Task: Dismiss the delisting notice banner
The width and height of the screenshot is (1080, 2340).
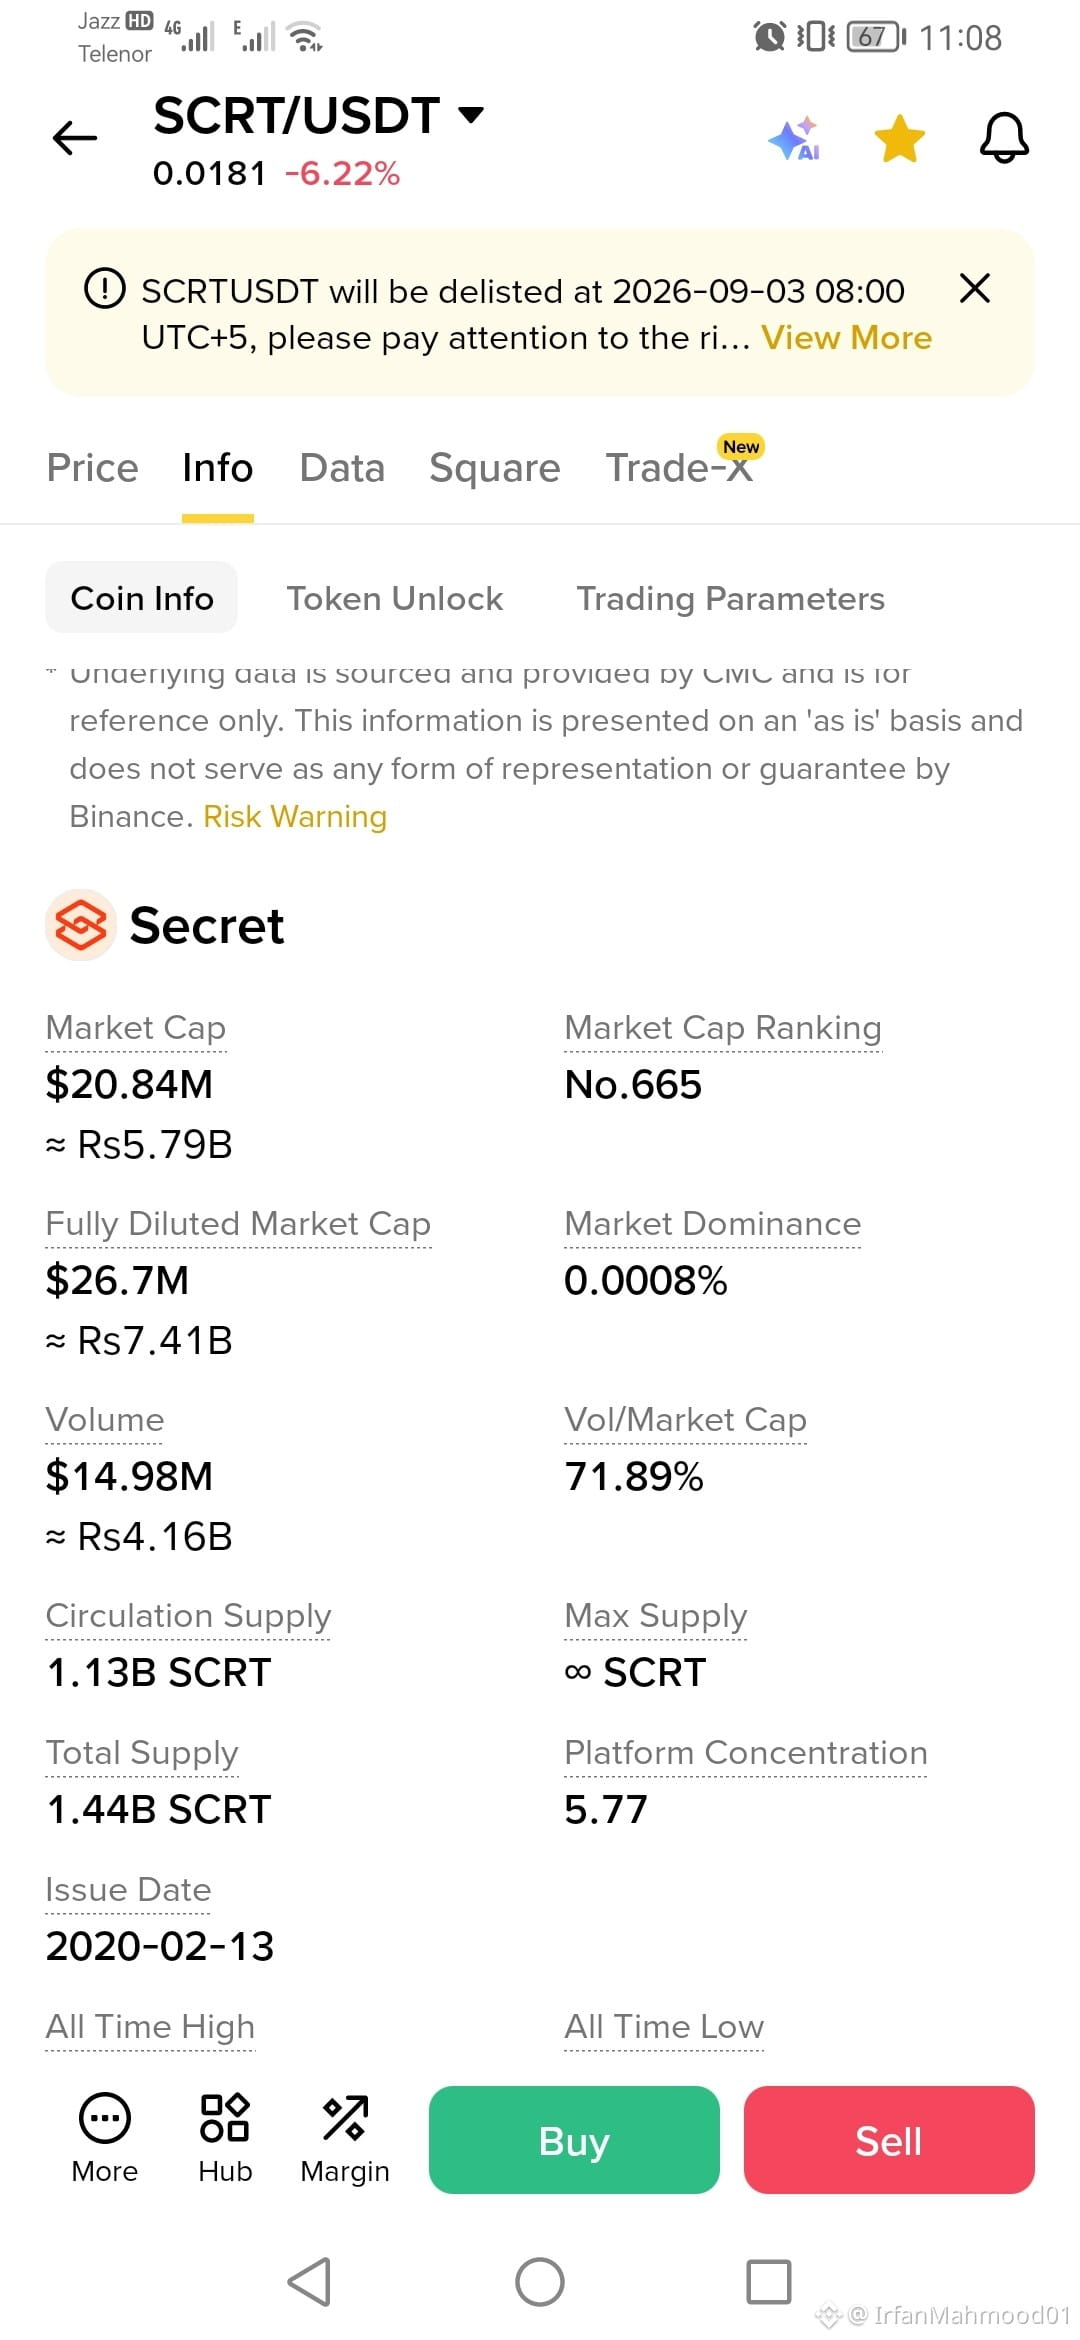Action: (x=974, y=288)
